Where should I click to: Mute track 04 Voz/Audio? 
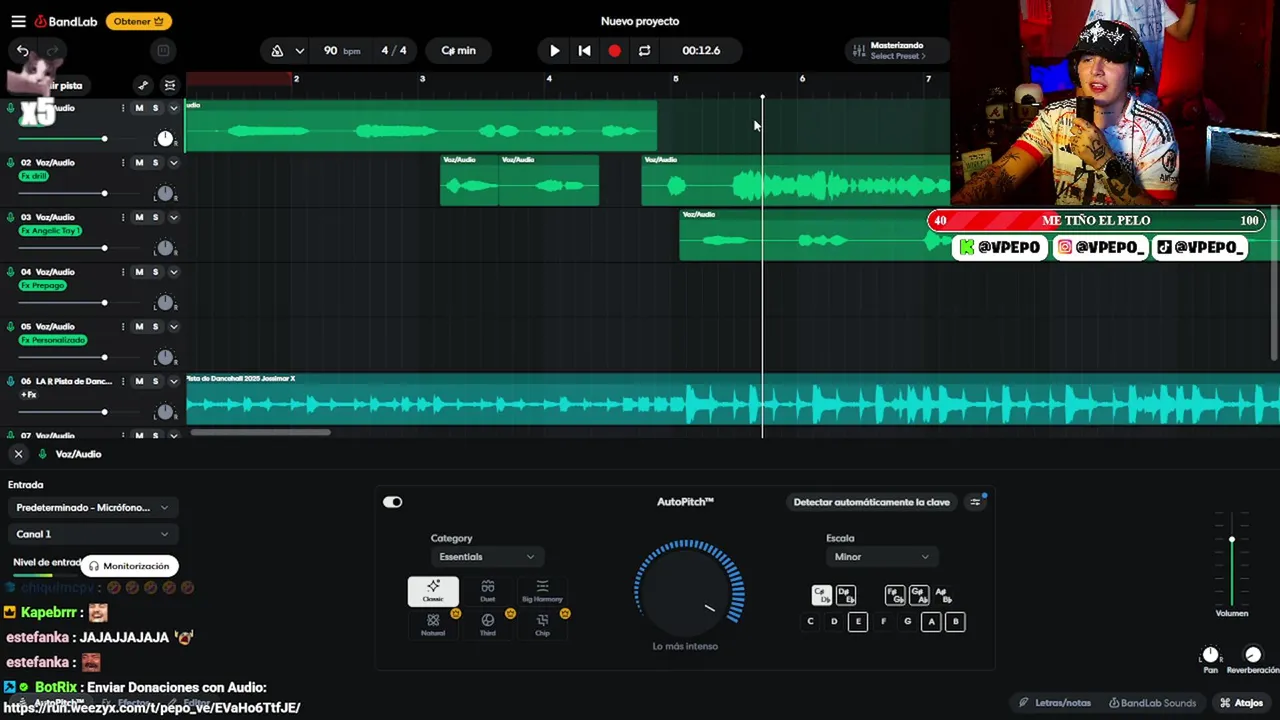click(139, 271)
